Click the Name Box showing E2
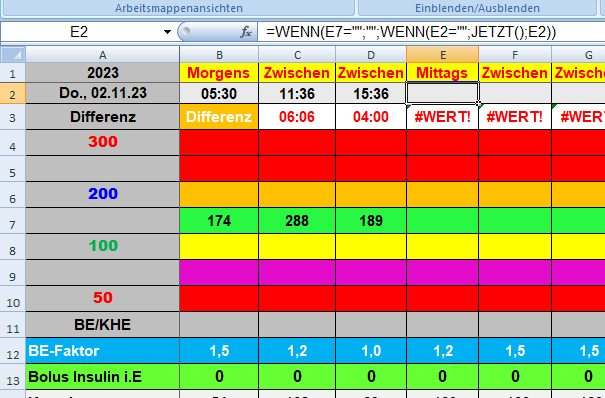Image resolution: width=605 pixels, height=398 pixels. 79,32
